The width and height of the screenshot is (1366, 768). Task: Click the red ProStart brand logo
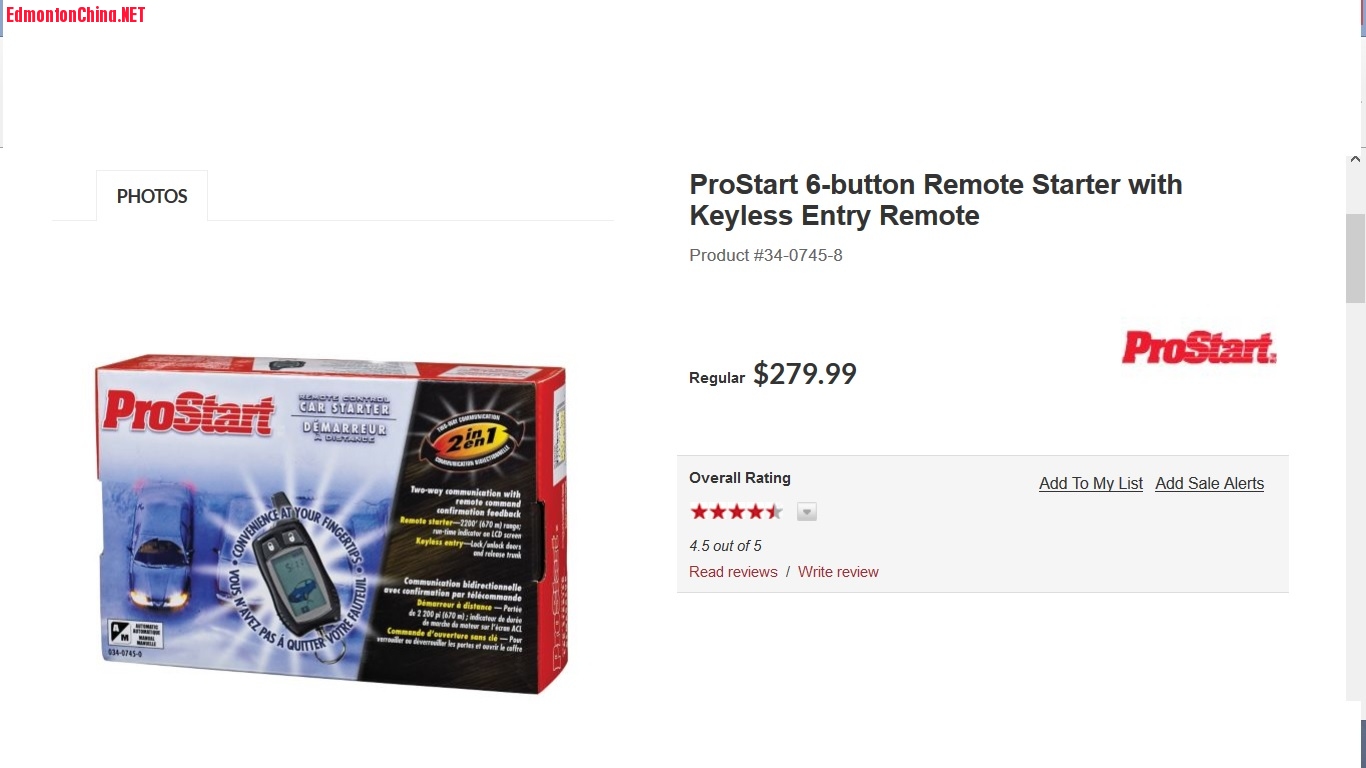point(1199,347)
